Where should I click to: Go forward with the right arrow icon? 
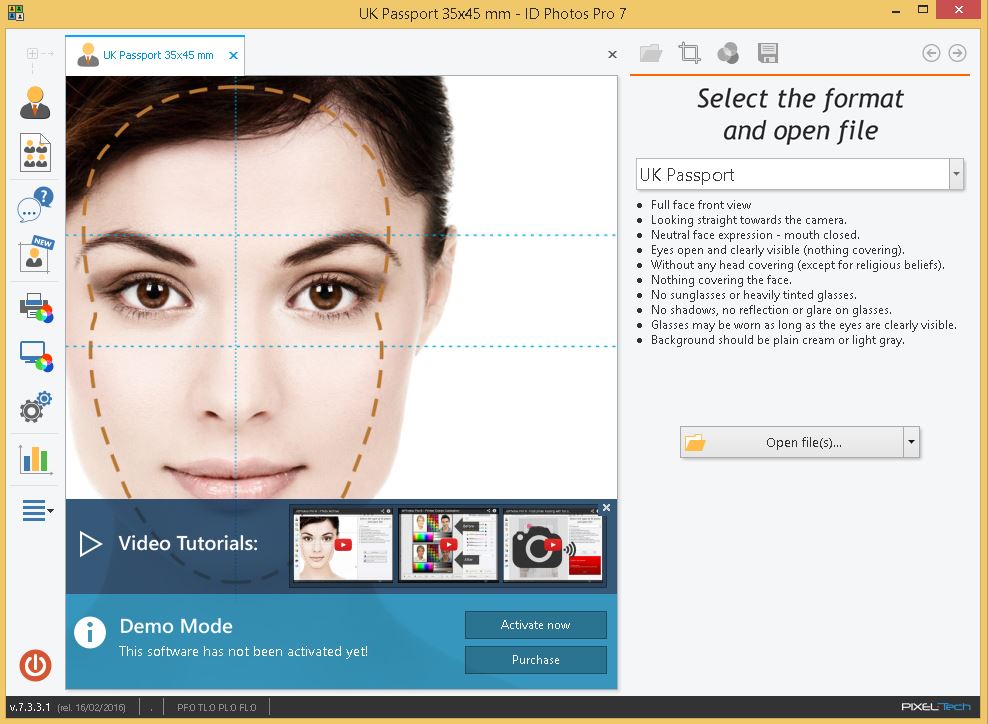(957, 53)
